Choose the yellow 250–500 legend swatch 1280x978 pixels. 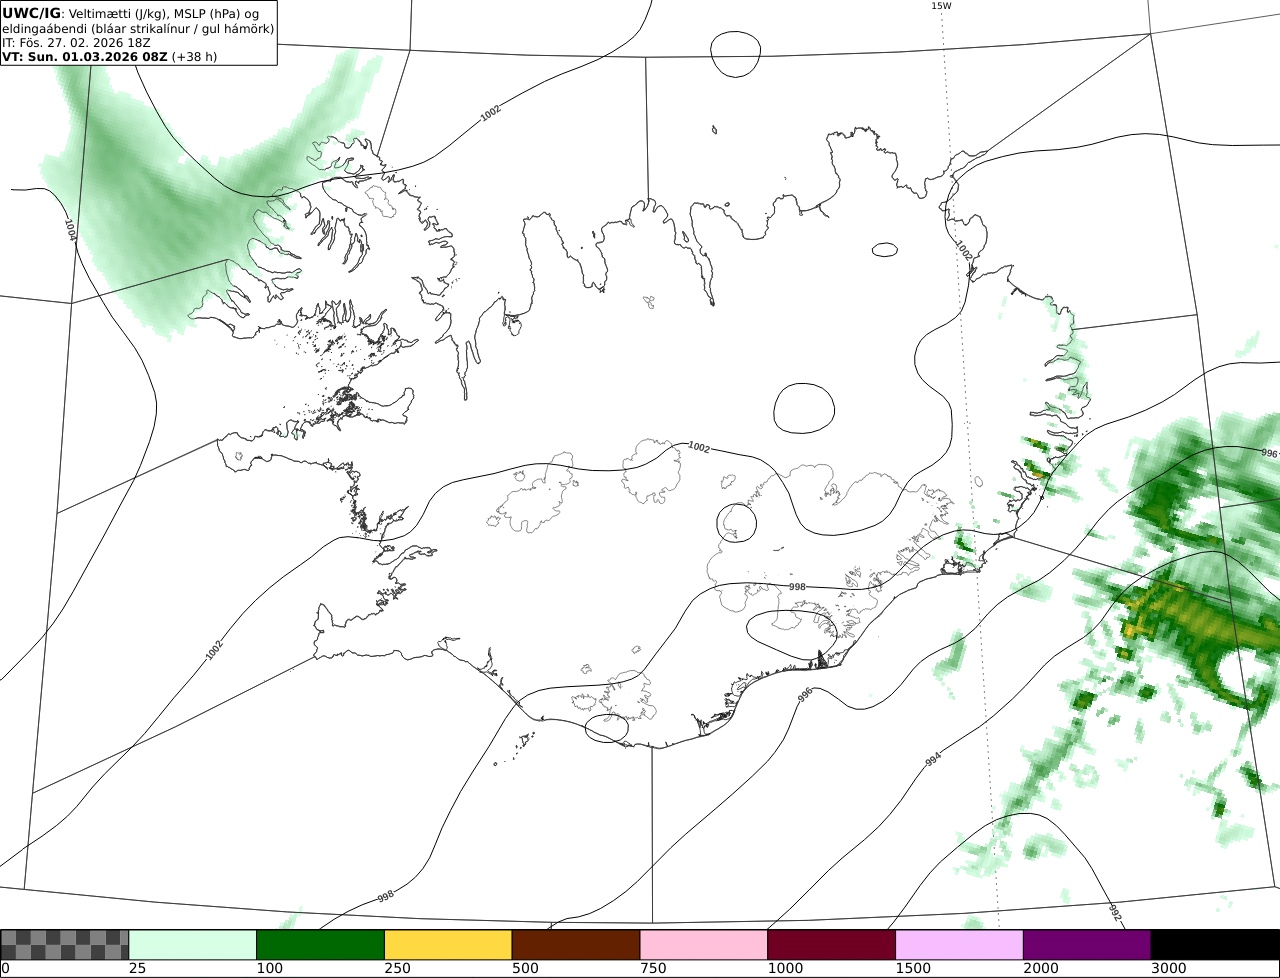pos(448,945)
